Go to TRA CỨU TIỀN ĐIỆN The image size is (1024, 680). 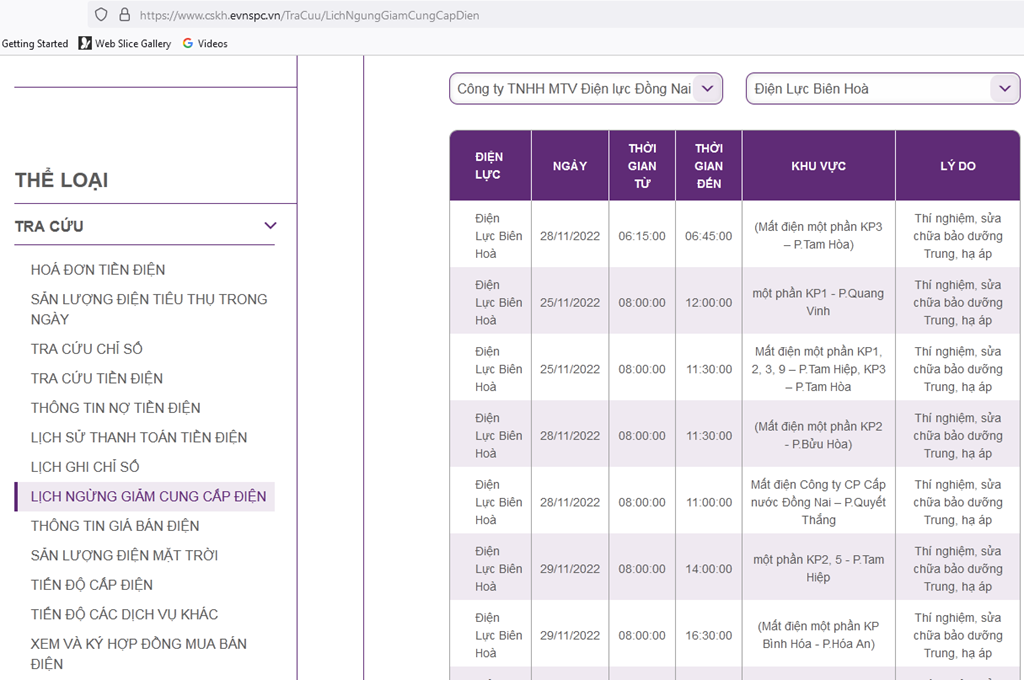[97, 378]
